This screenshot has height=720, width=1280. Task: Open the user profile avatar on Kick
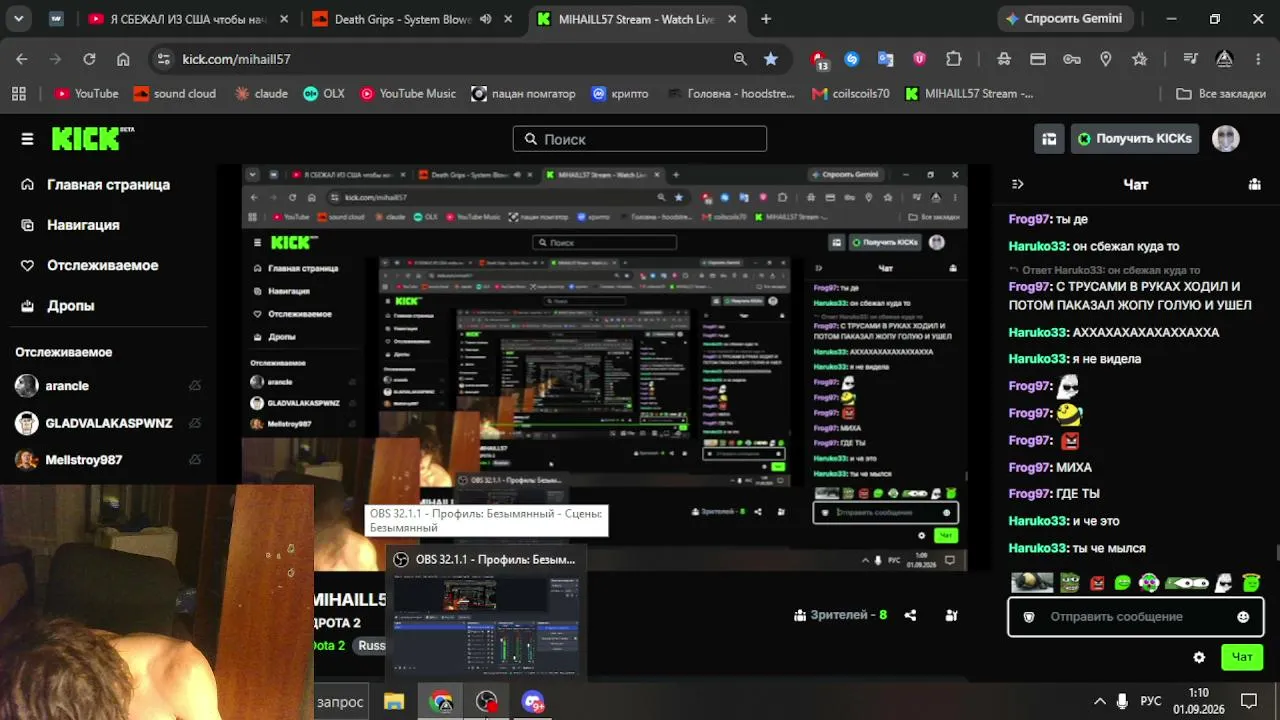1226,139
